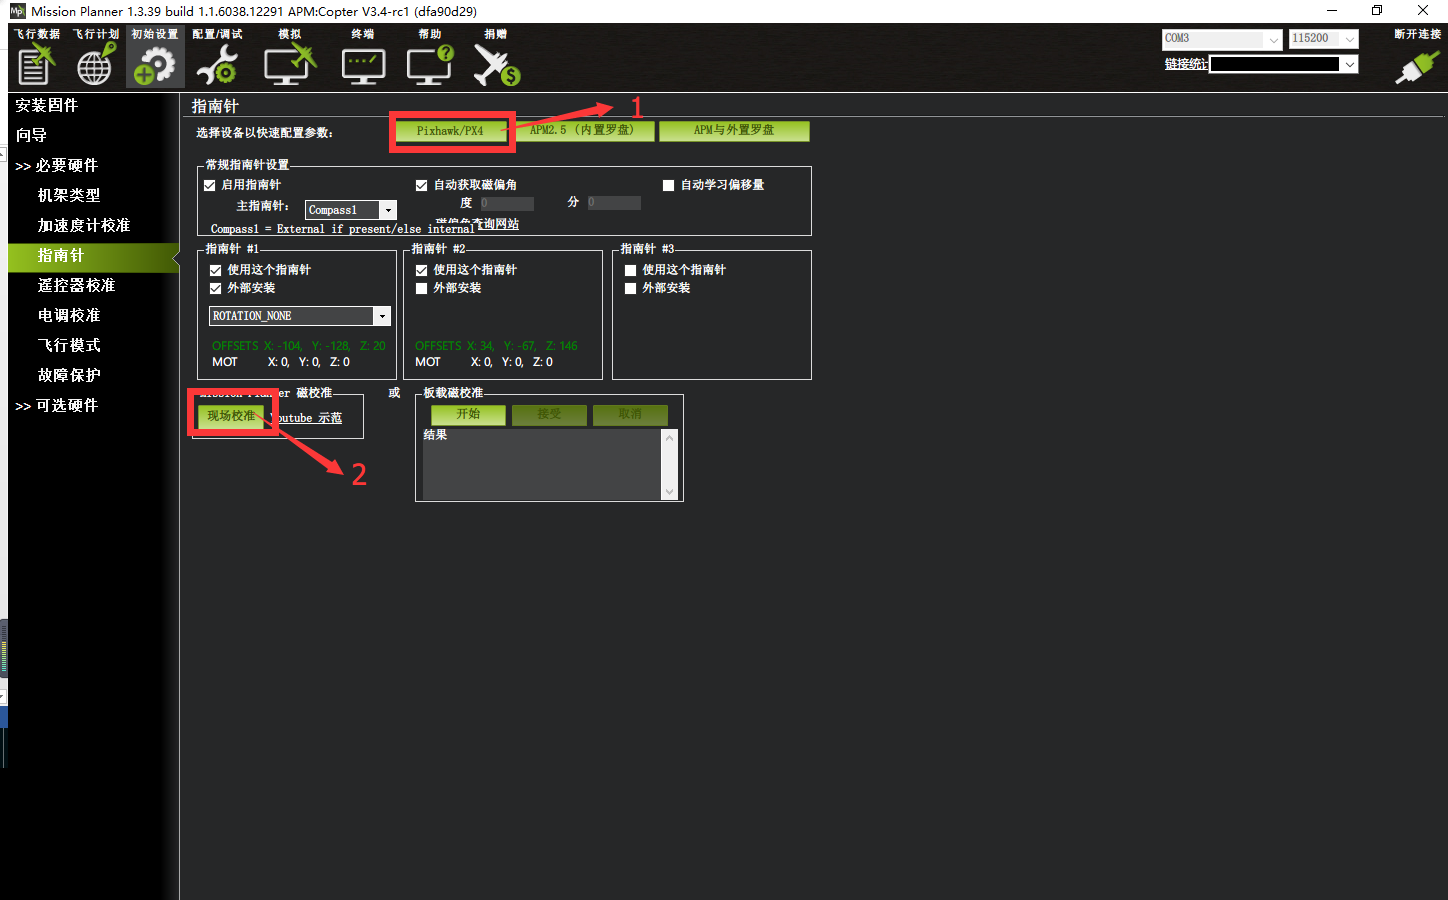Check 使用这个指南针 for compass #3
This screenshot has width=1448, height=900.
pyautogui.click(x=631, y=270)
